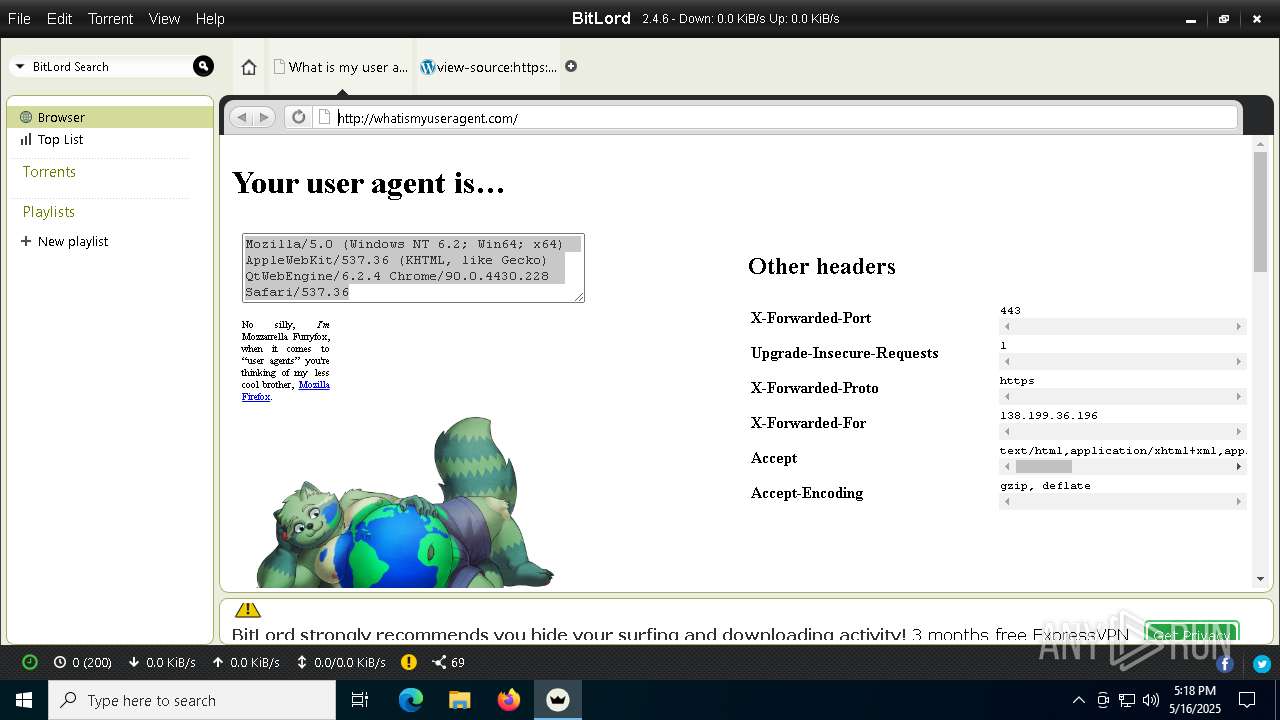Launch Microsoft Edge from taskbar

pyautogui.click(x=411, y=700)
